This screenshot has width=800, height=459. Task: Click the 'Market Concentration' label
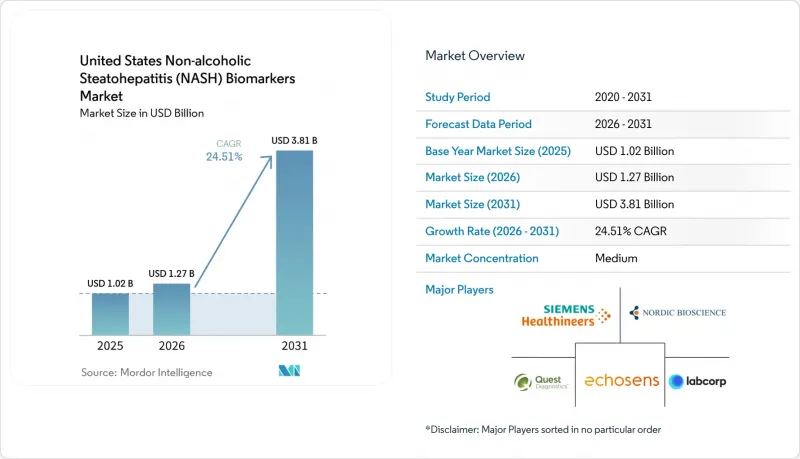(x=482, y=258)
